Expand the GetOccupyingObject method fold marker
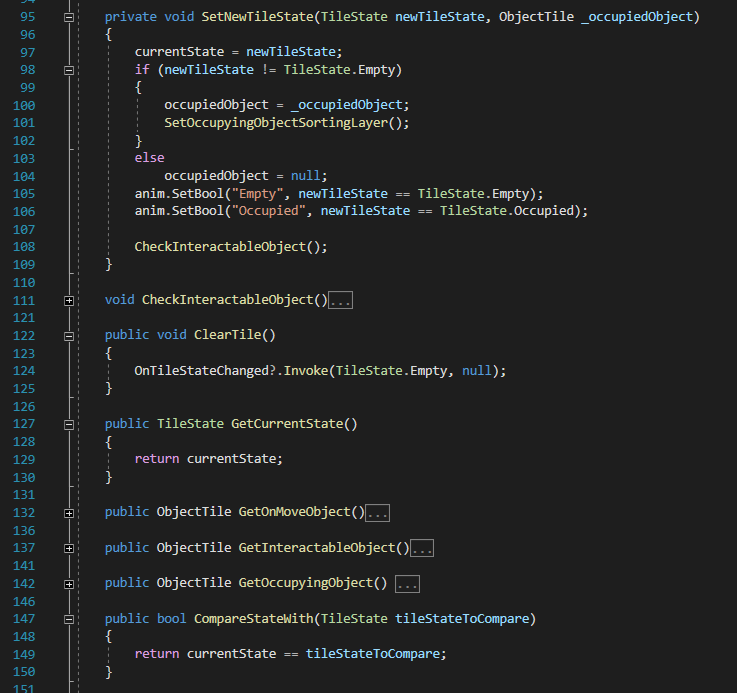 69,583
